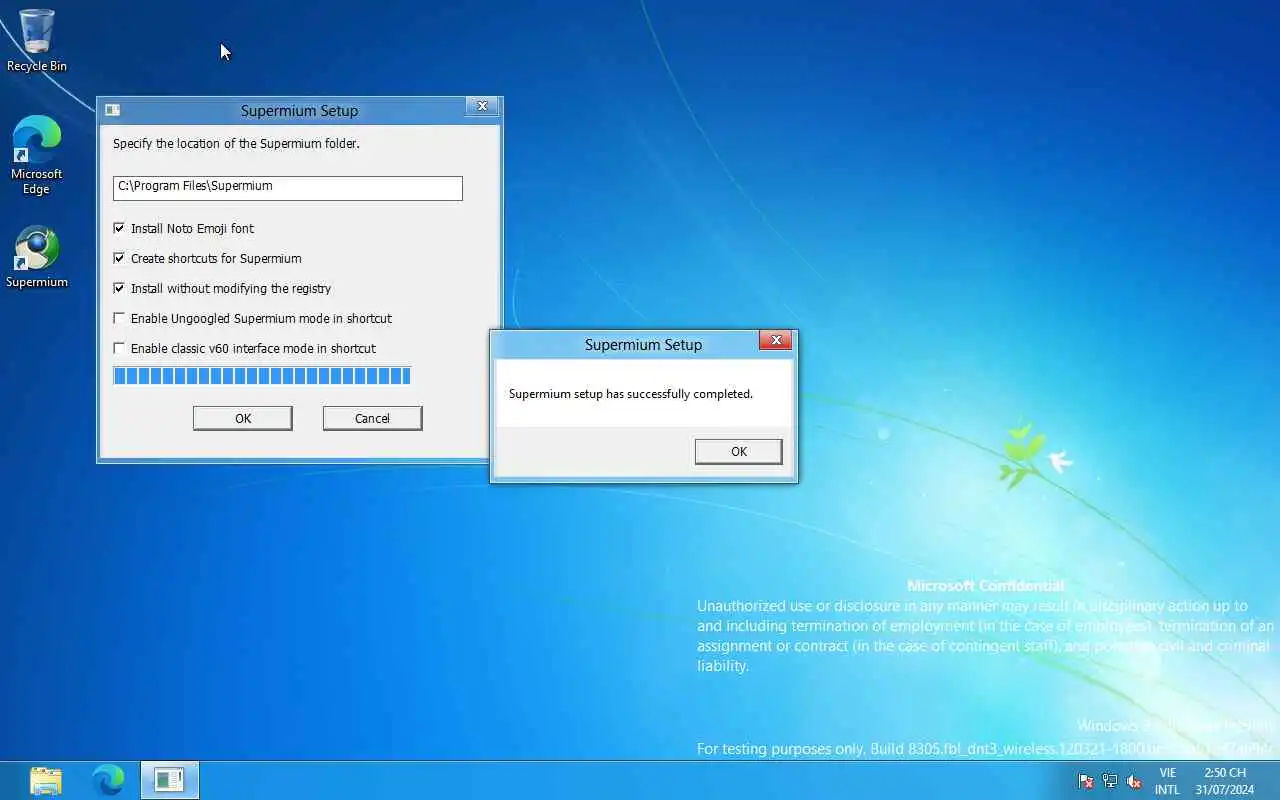Open the Recycle Bin desktop icon
Viewport: 1280px width, 800px height.
(37, 40)
